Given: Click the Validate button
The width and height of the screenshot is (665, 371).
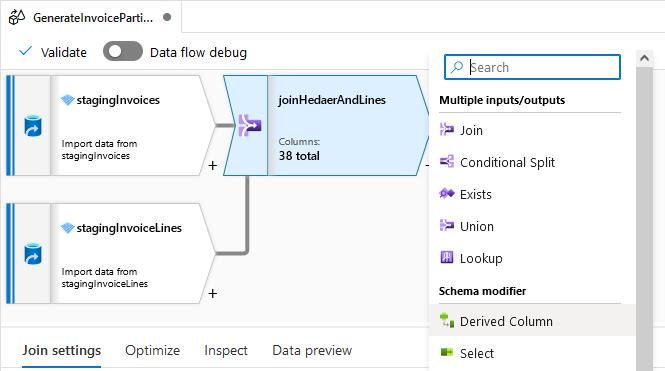Looking at the screenshot, I should [x=53, y=52].
